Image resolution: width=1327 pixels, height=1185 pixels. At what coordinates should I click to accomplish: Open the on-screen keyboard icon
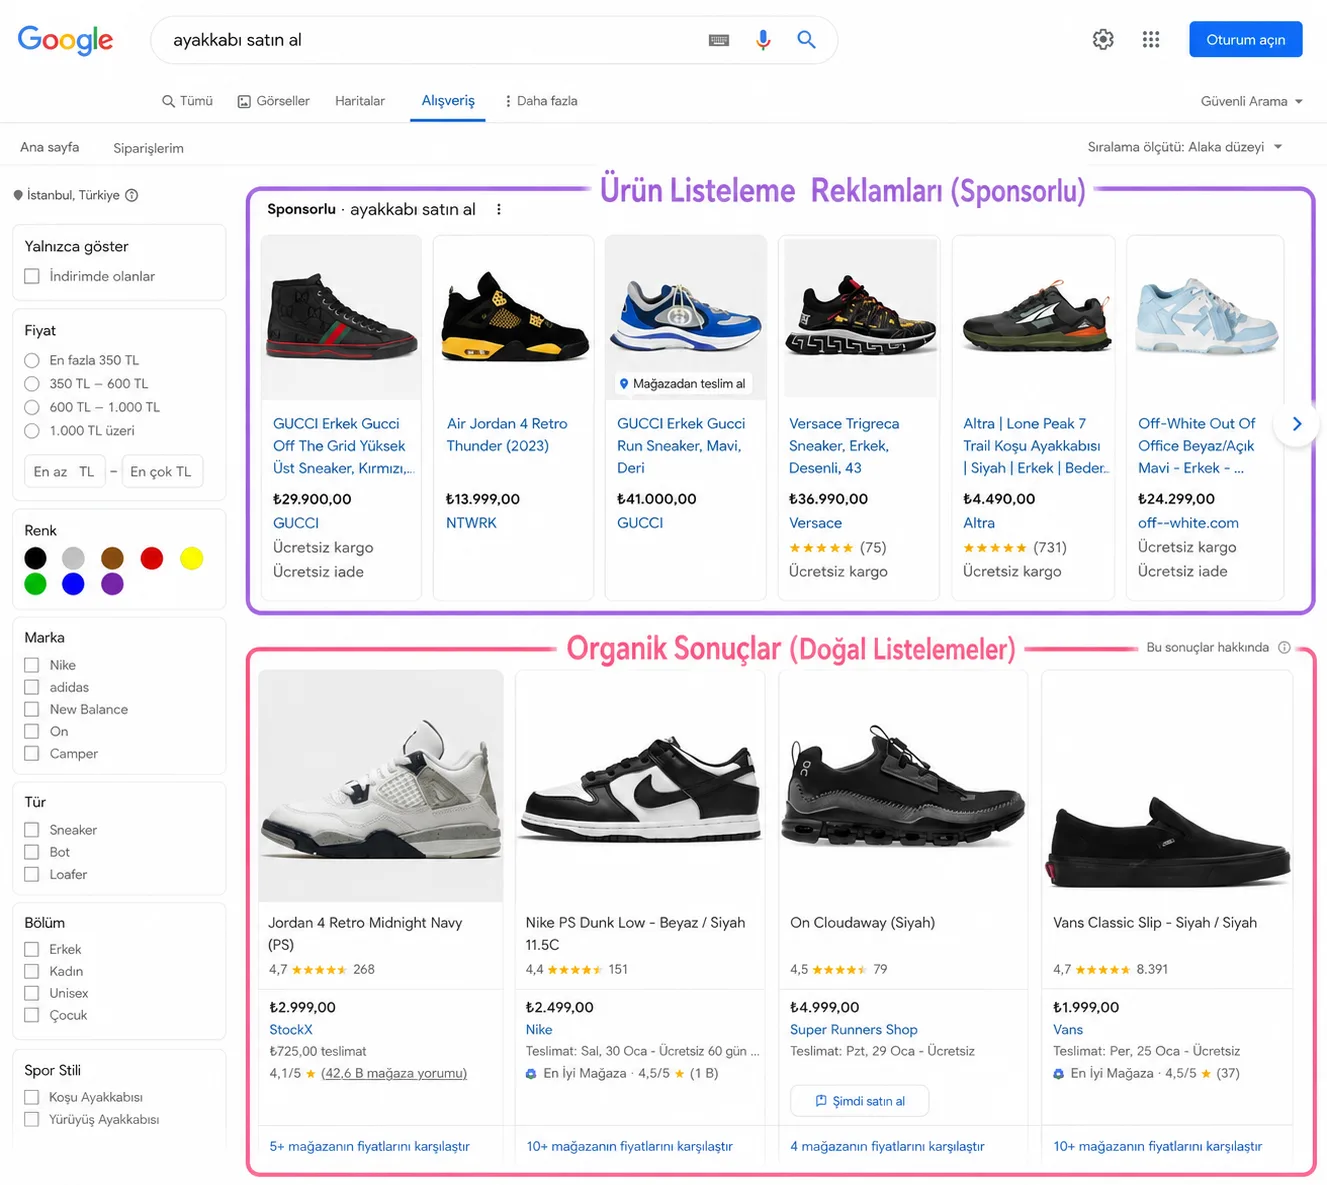pos(719,40)
